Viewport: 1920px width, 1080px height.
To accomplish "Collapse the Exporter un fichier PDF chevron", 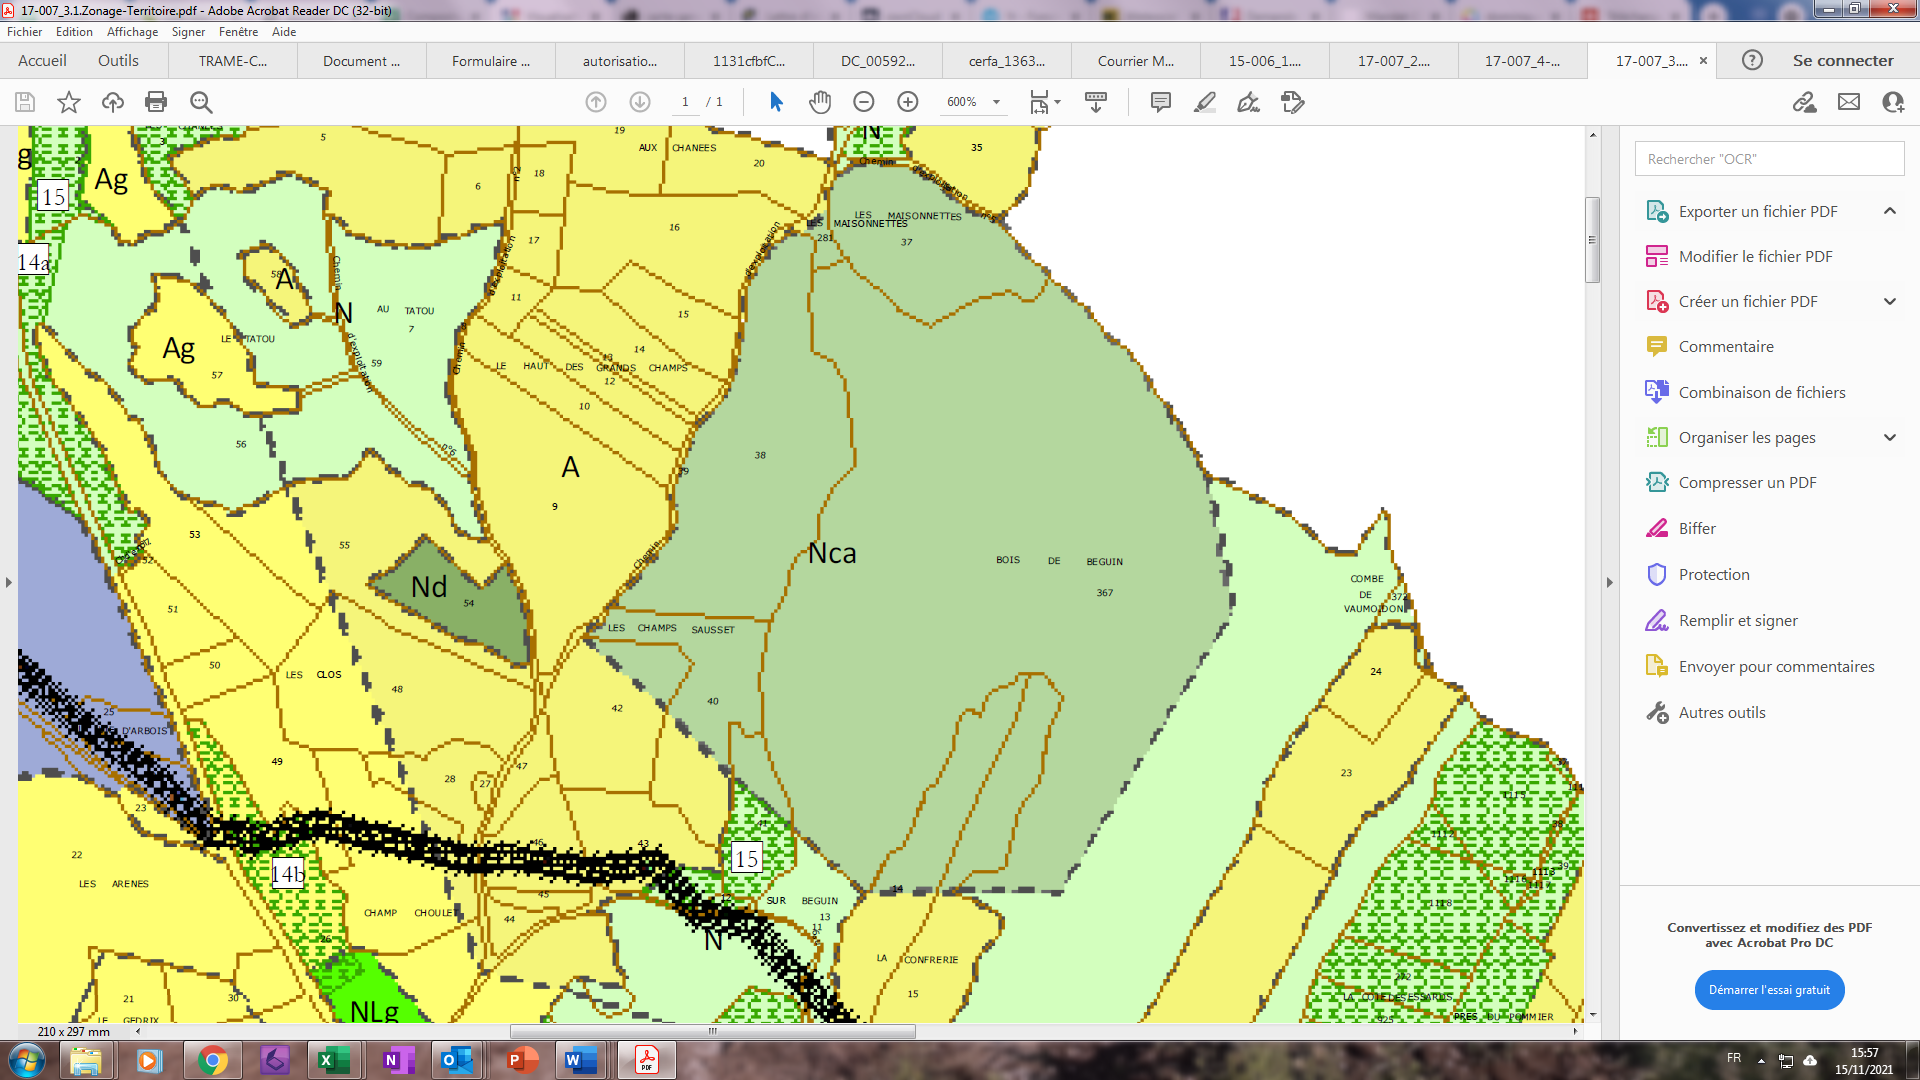I will 1890,211.
